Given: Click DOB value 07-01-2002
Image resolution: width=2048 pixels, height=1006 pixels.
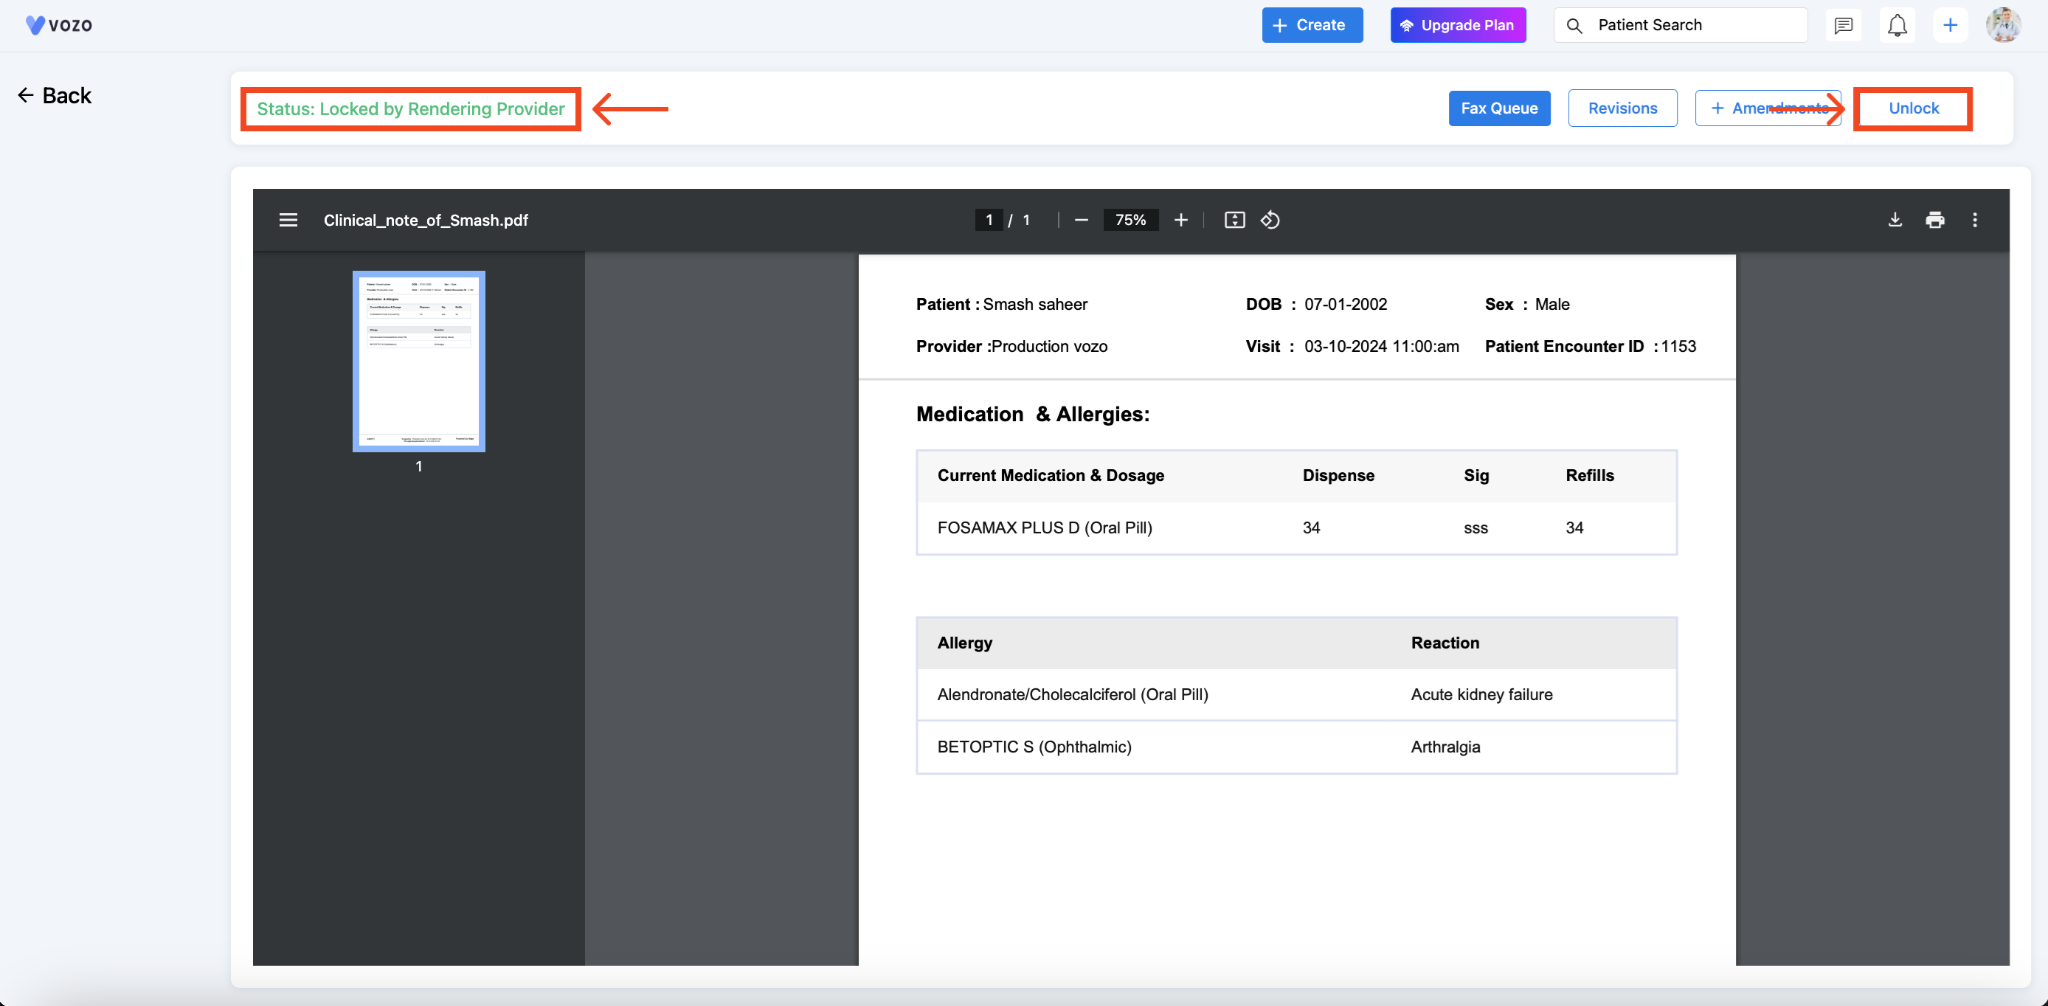Looking at the screenshot, I should click(x=1346, y=304).
